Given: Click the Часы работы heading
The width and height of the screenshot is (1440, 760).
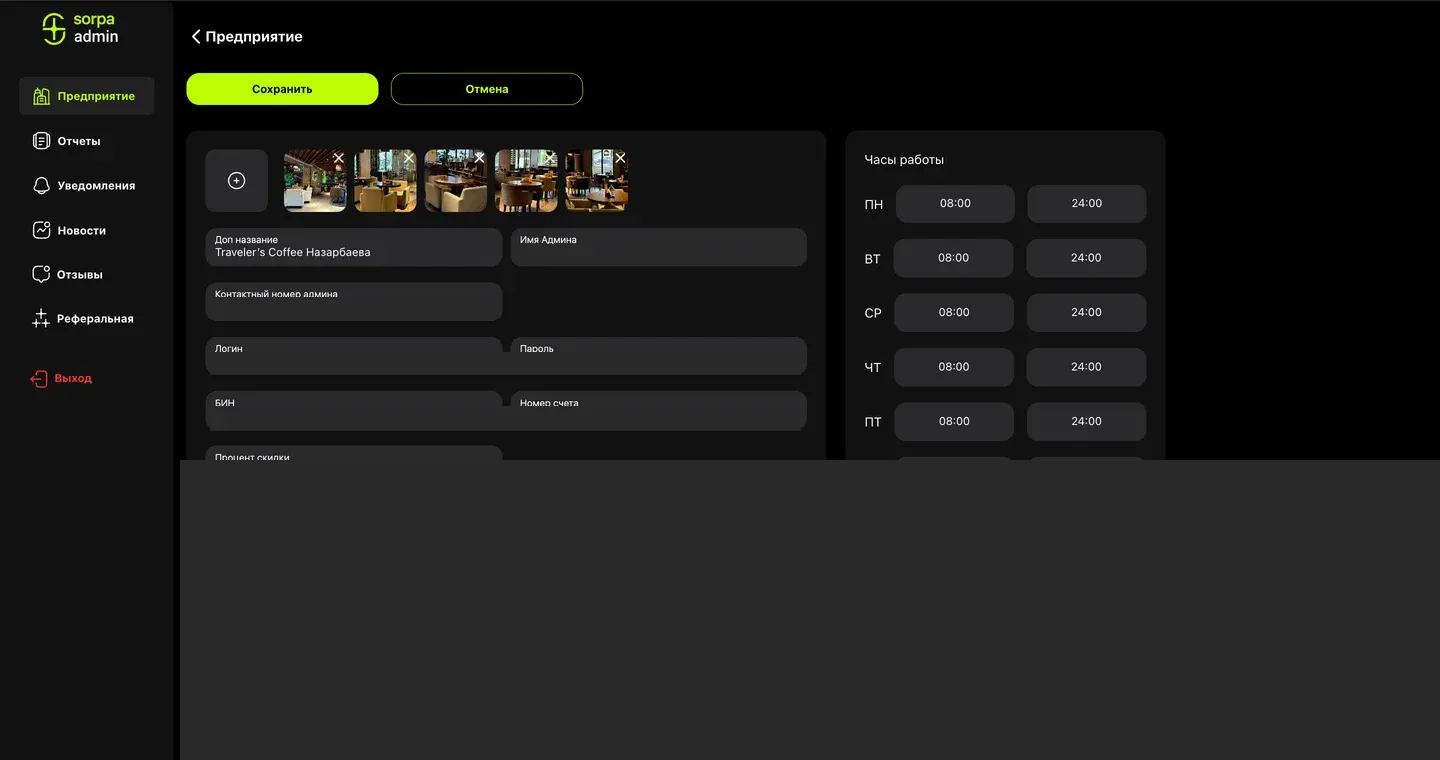Looking at the screenshot, I should 904,160.
